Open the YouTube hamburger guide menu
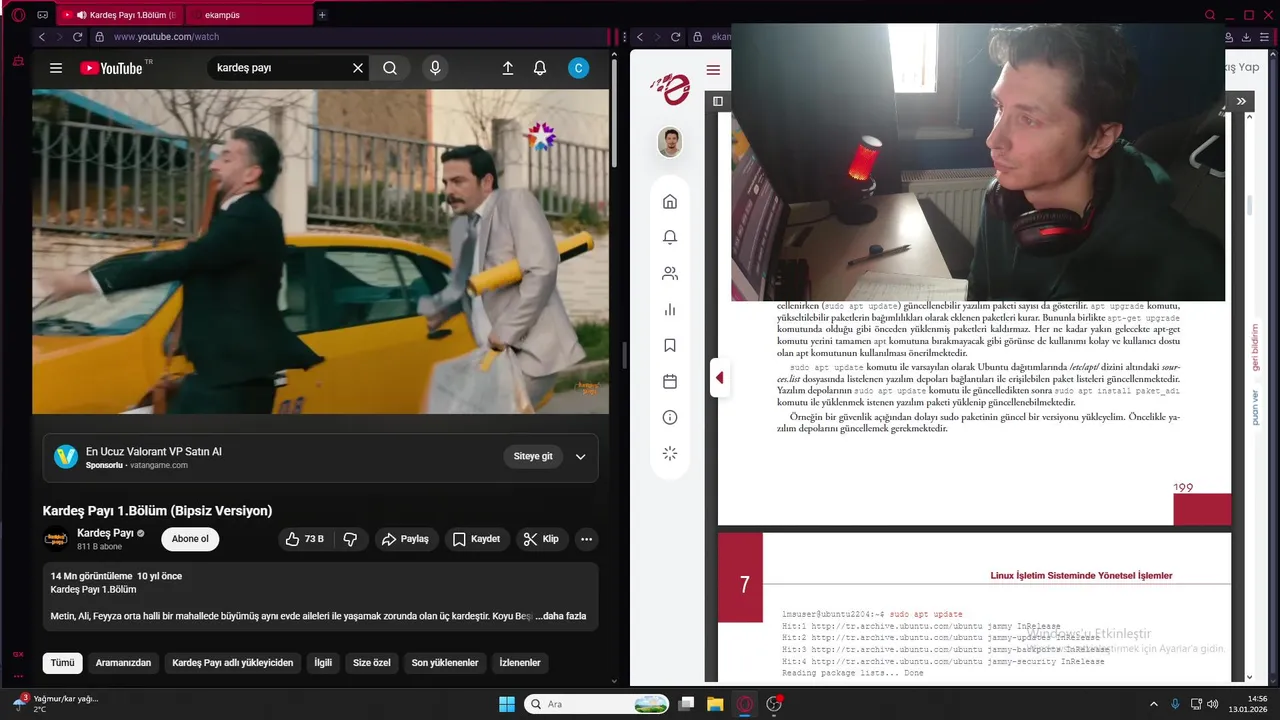 [56, 68]
